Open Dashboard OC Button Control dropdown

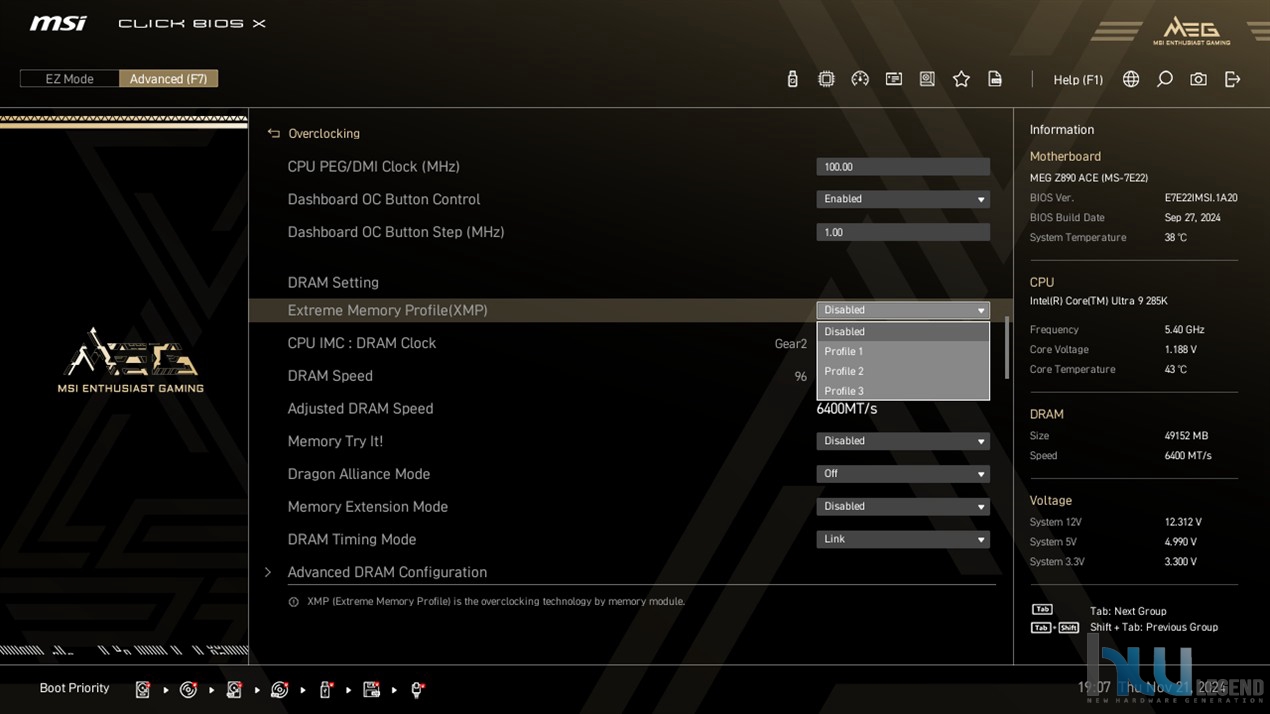pyautogui.click(x=903, y=199)
